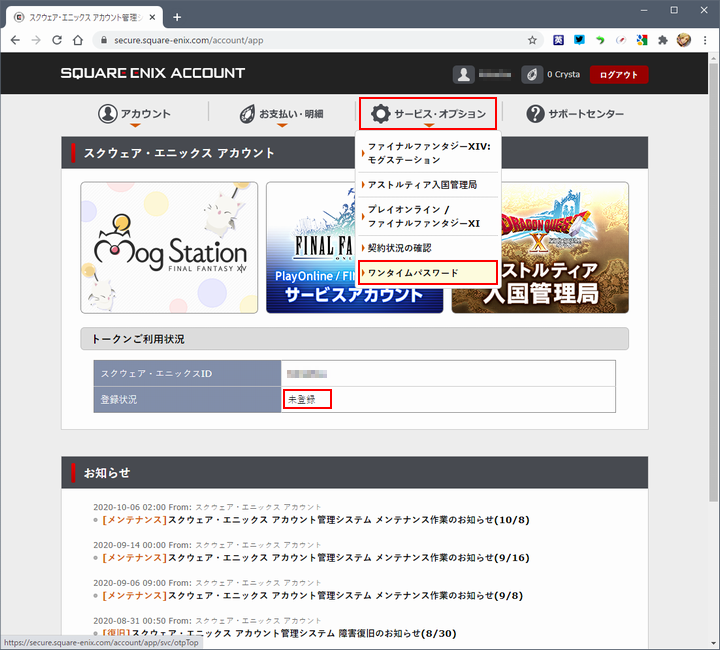This screenshot has height=650, width=720.
Task: Click the お支払い・明細 crystal icon
Action: [247, 113]
